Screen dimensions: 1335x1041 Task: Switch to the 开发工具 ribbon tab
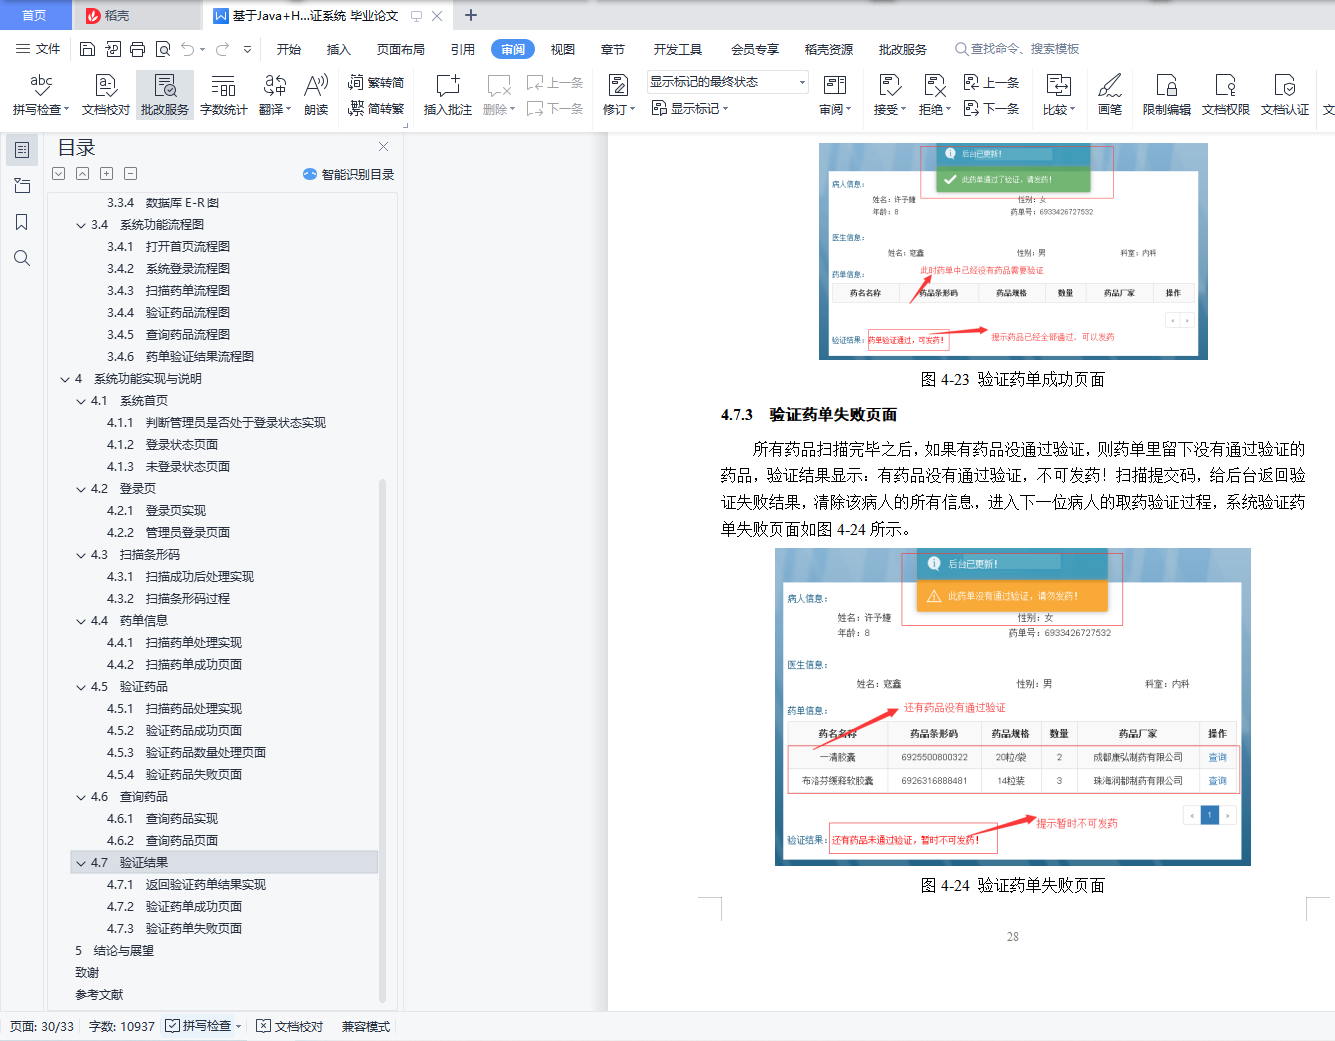678,49
